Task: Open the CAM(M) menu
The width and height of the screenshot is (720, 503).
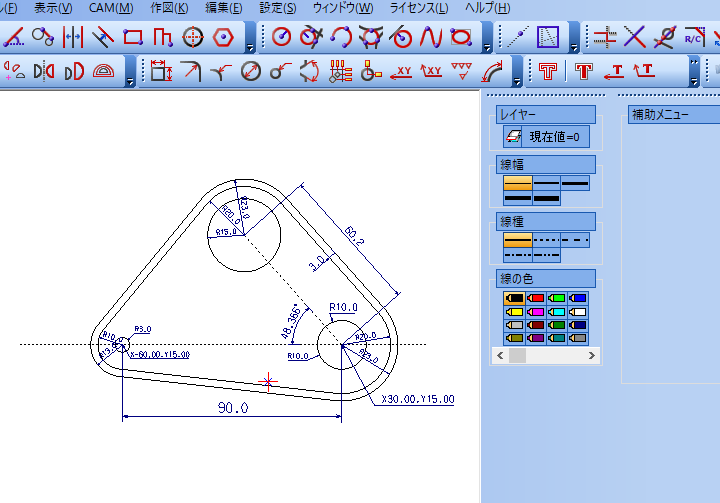Action: click(x=111, y=8)
